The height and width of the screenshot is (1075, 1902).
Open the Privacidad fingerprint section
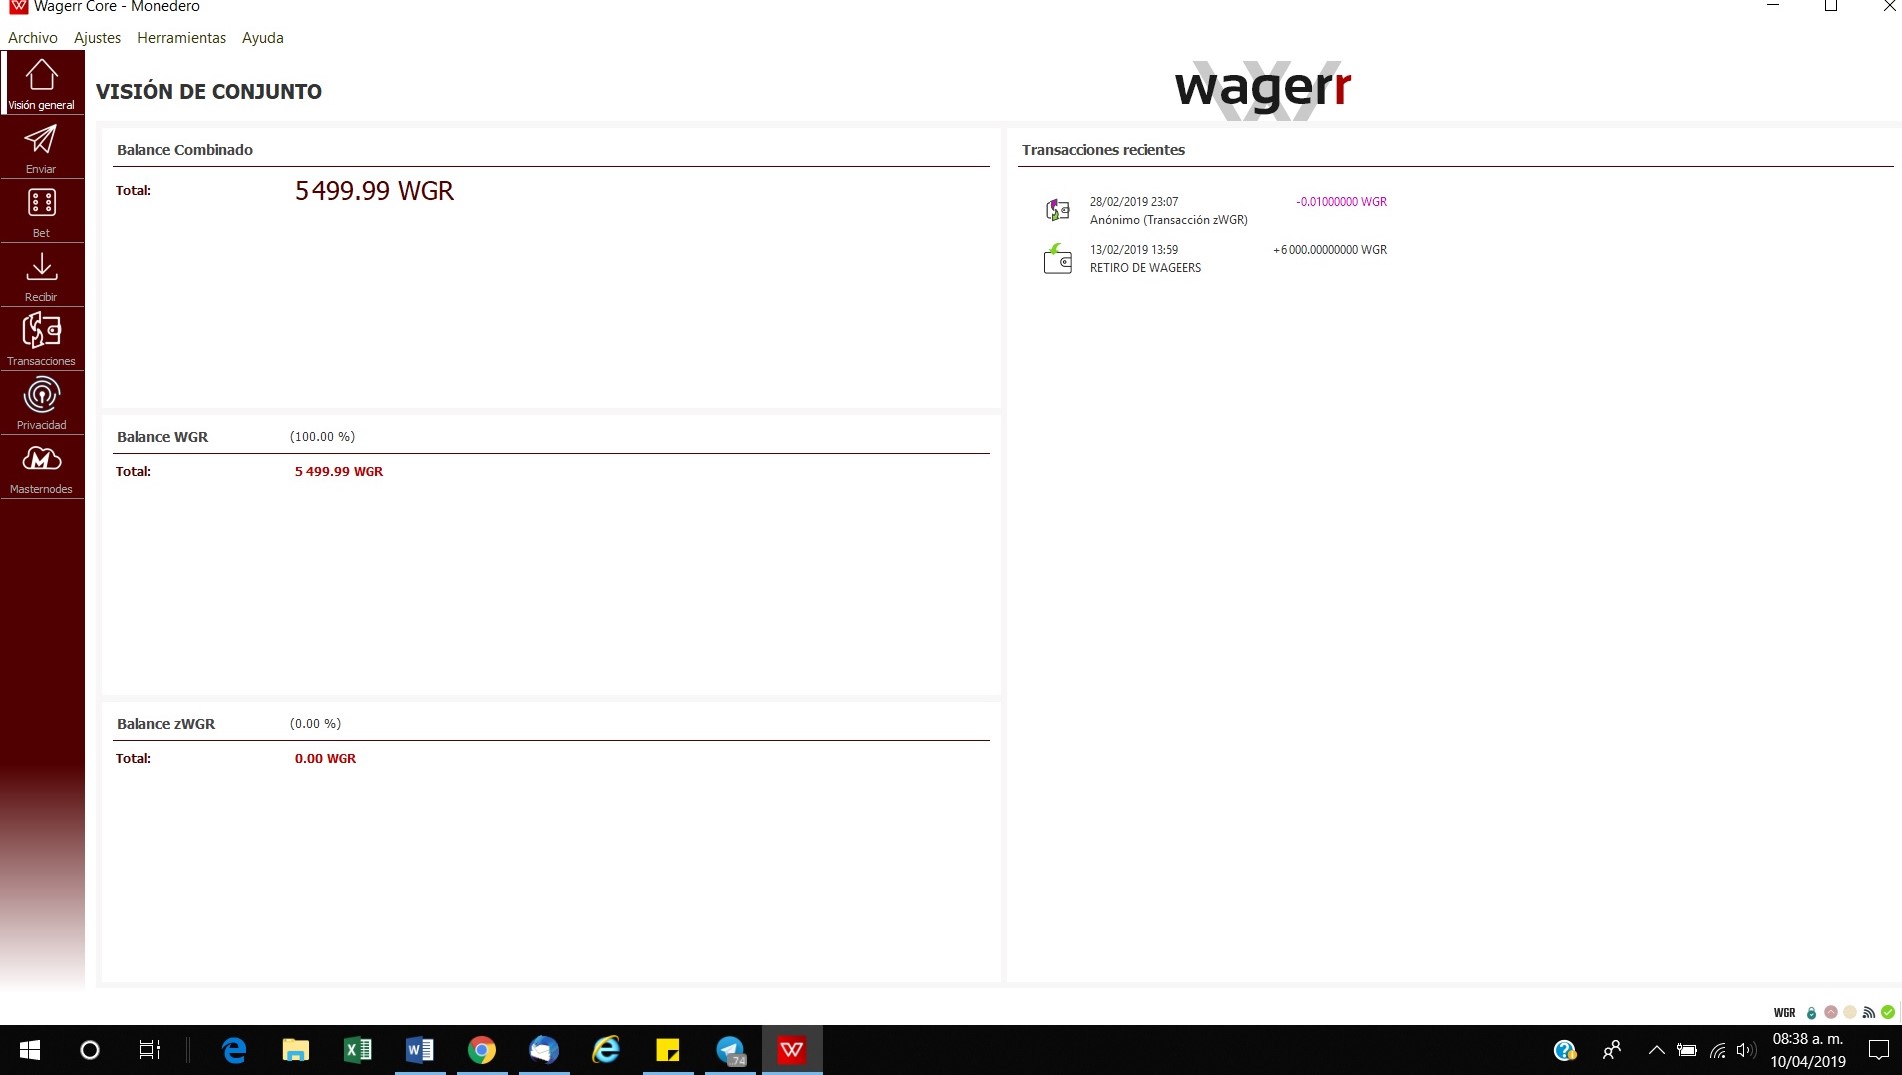pos(41,404)
